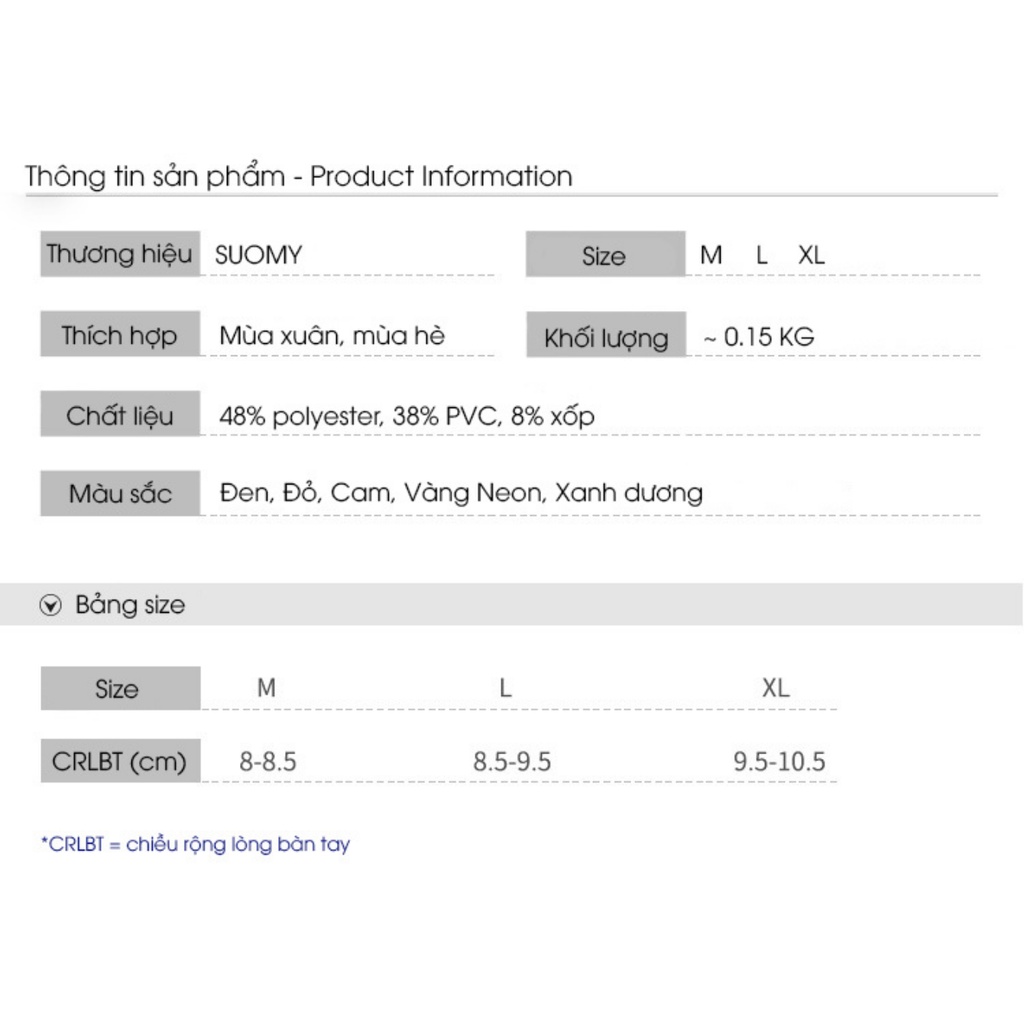Click the 9.5-10.5 measurement value
1024x1024 pixels.
coord(779,762)
